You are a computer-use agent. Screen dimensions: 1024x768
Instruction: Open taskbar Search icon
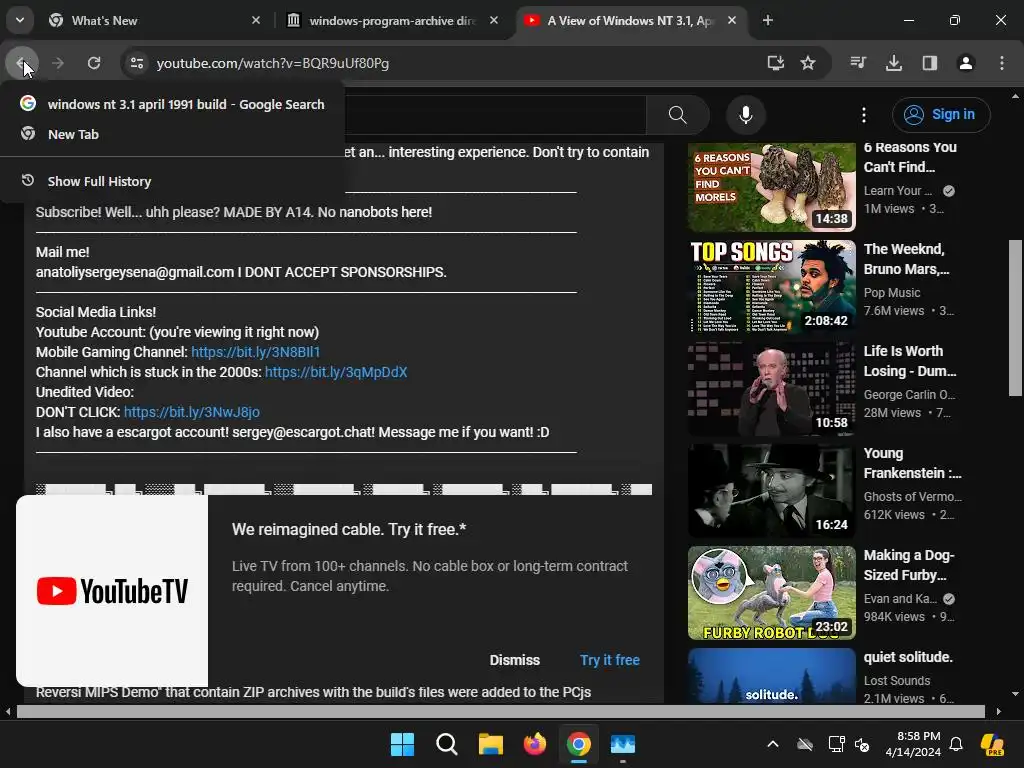447,744
